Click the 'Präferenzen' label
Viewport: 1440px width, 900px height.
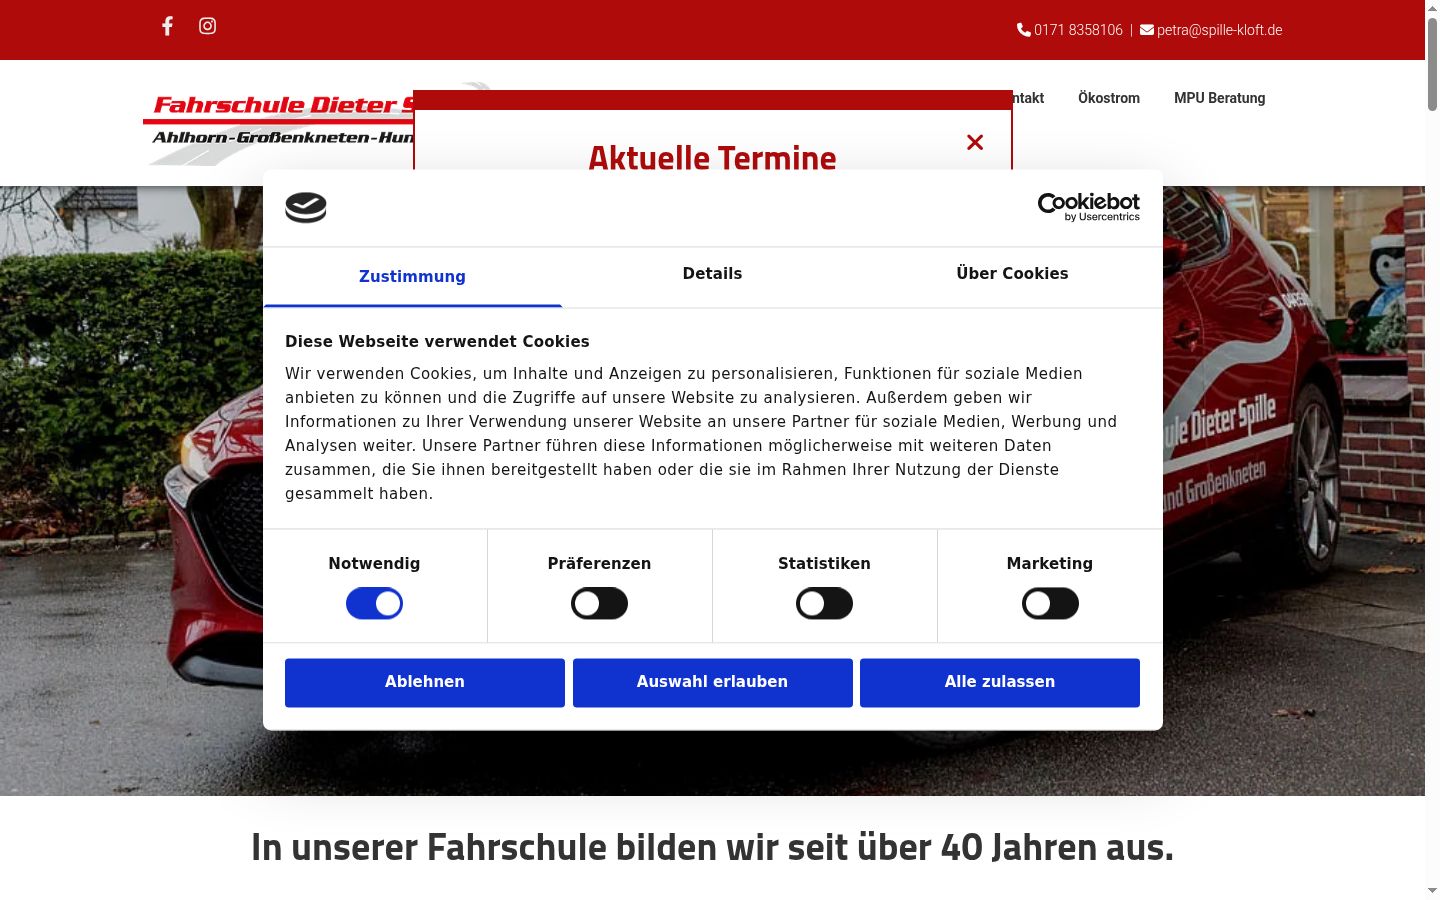pos(599,563)
